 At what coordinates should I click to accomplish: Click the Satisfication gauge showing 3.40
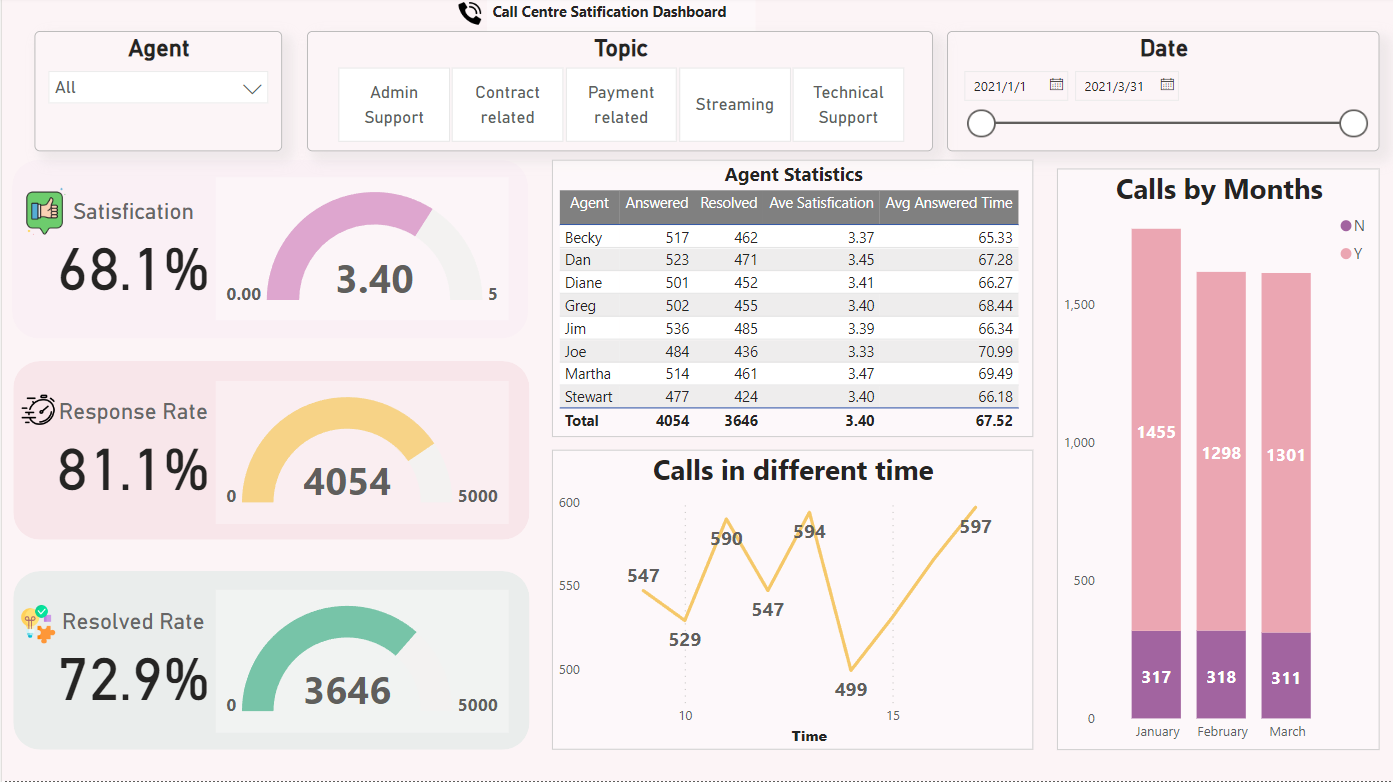click(374, 246)
